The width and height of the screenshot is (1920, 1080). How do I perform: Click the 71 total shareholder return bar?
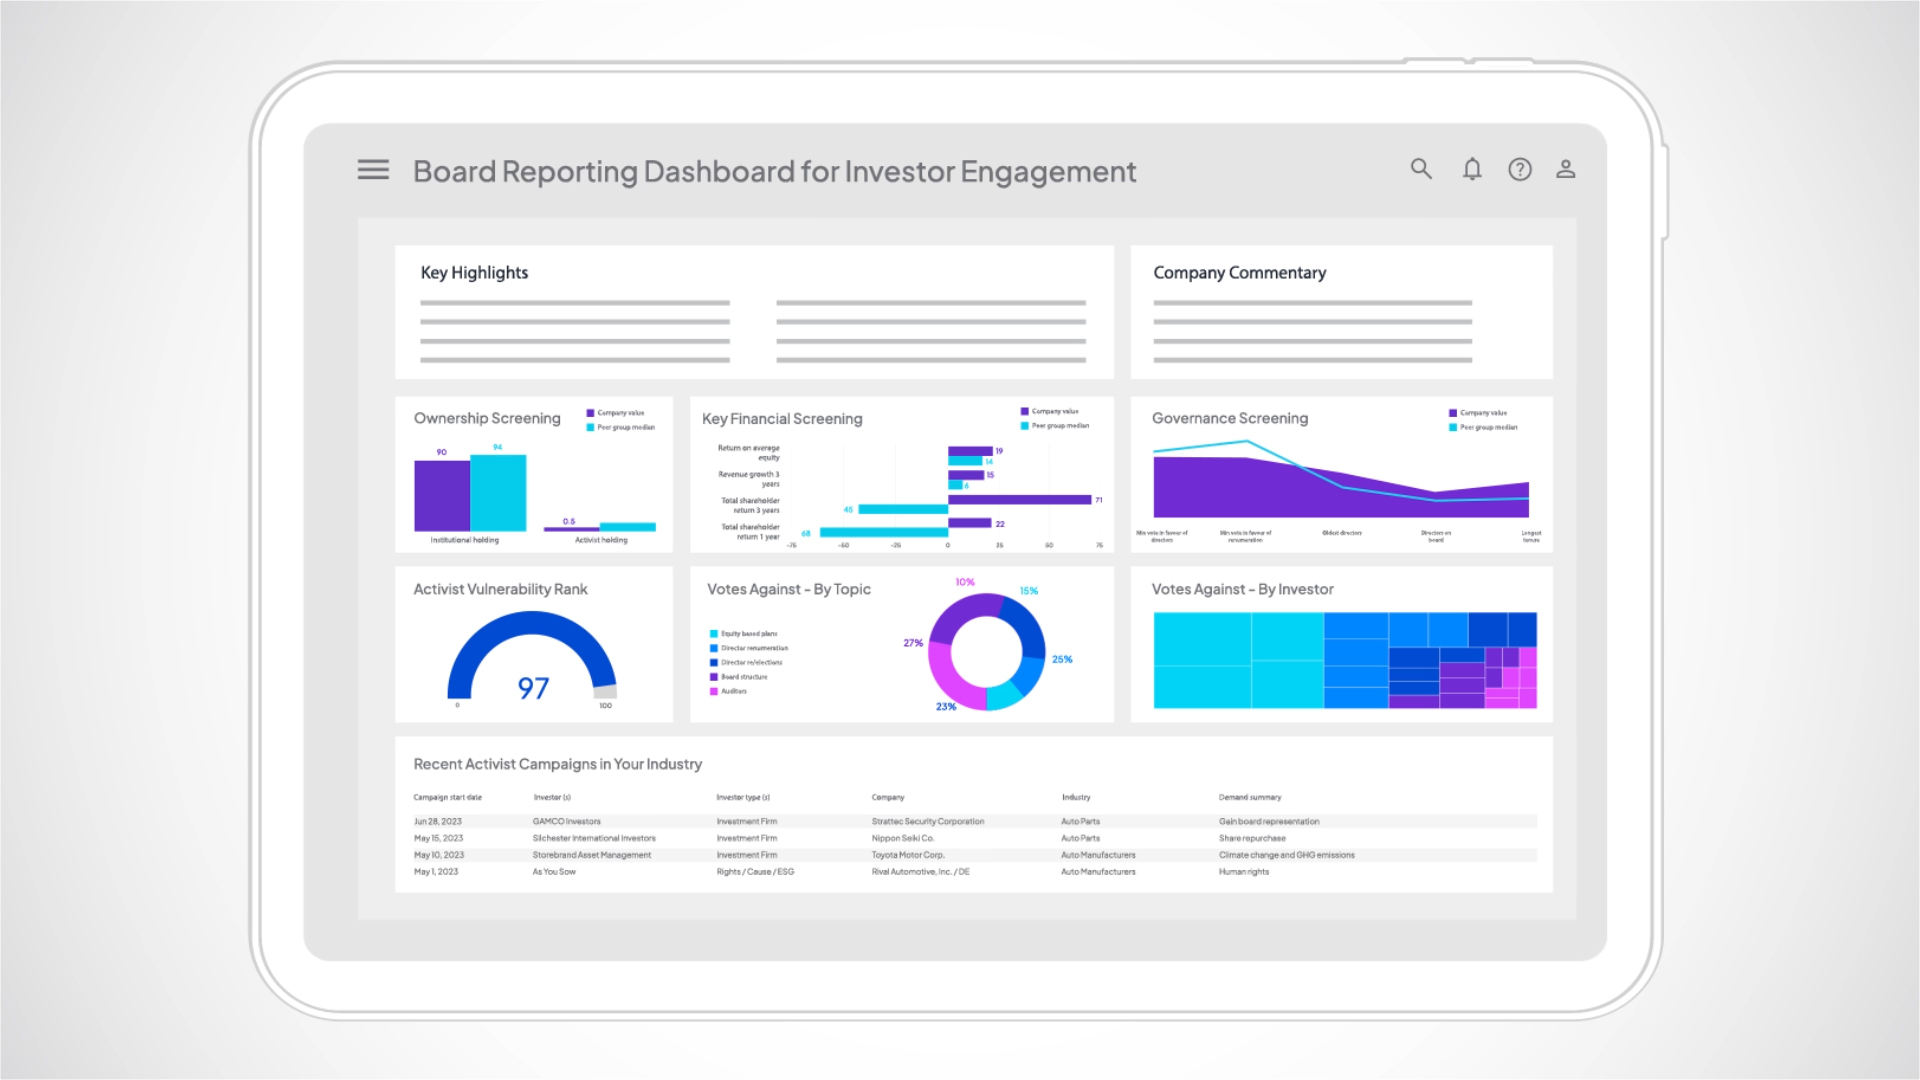coord(1018,500)
